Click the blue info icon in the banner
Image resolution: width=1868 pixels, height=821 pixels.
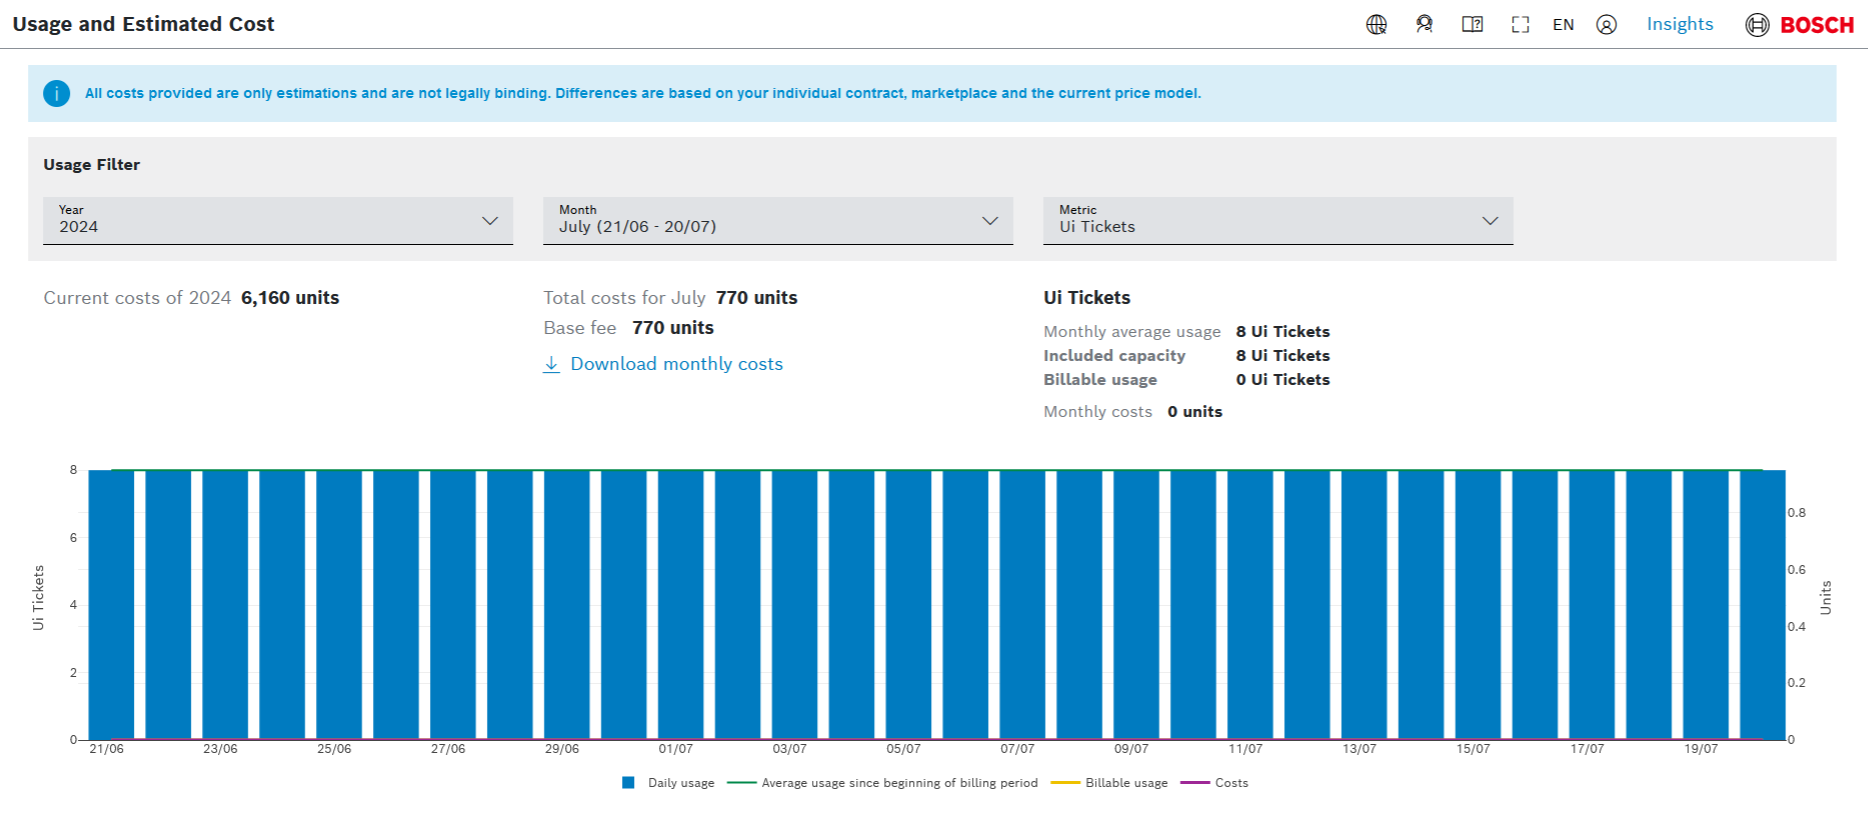tap(57, 94)
